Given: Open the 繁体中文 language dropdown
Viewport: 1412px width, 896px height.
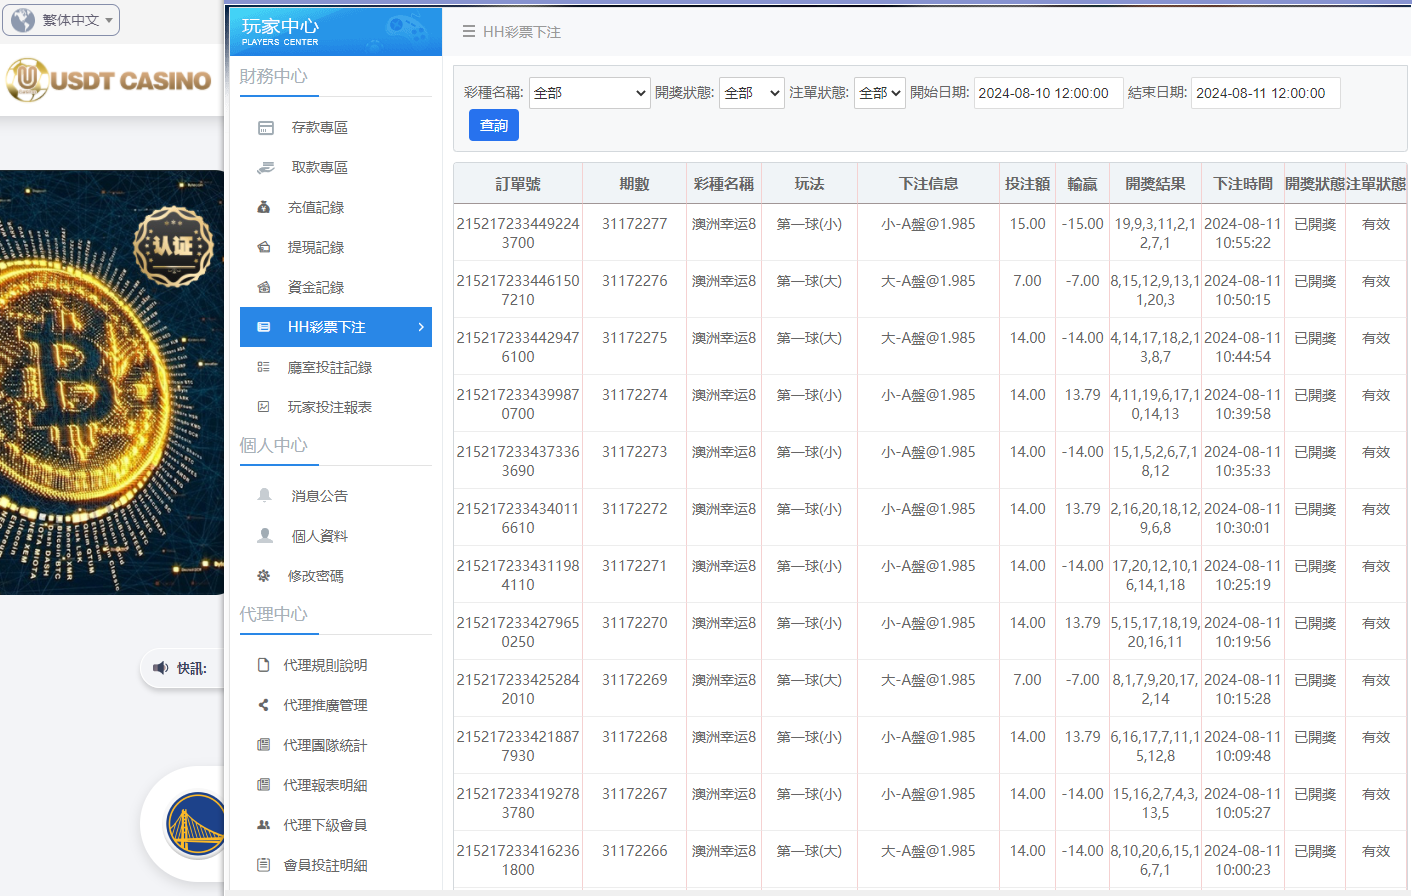Looking at the screenshot, I should point(61,20).
